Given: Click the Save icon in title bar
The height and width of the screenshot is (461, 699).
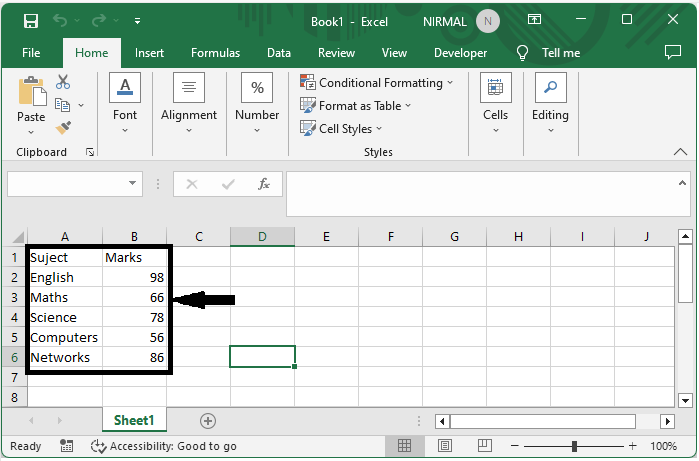Looking at the screenshot, I should (x=31, y=20).
